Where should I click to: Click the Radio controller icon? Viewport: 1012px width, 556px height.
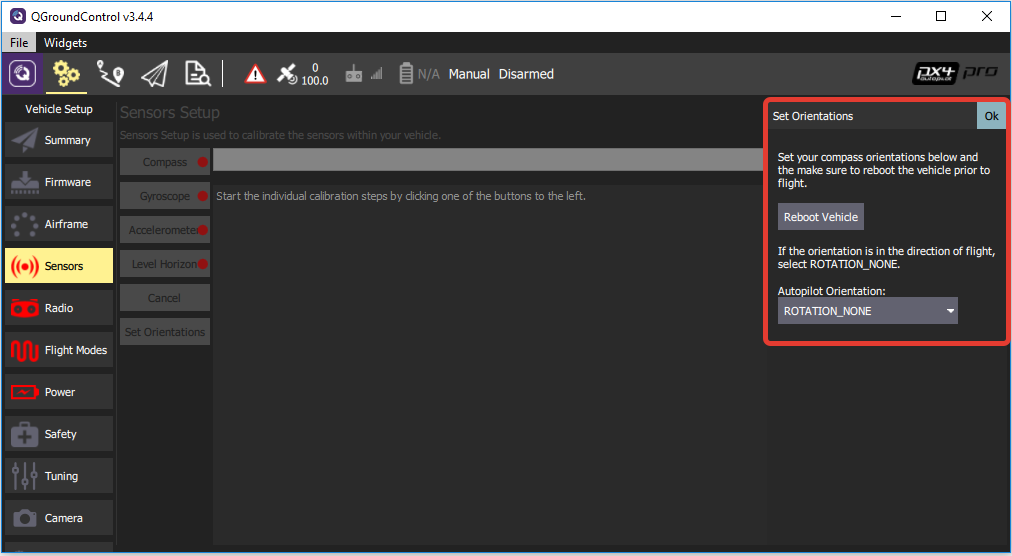click(x=25, y=308)
